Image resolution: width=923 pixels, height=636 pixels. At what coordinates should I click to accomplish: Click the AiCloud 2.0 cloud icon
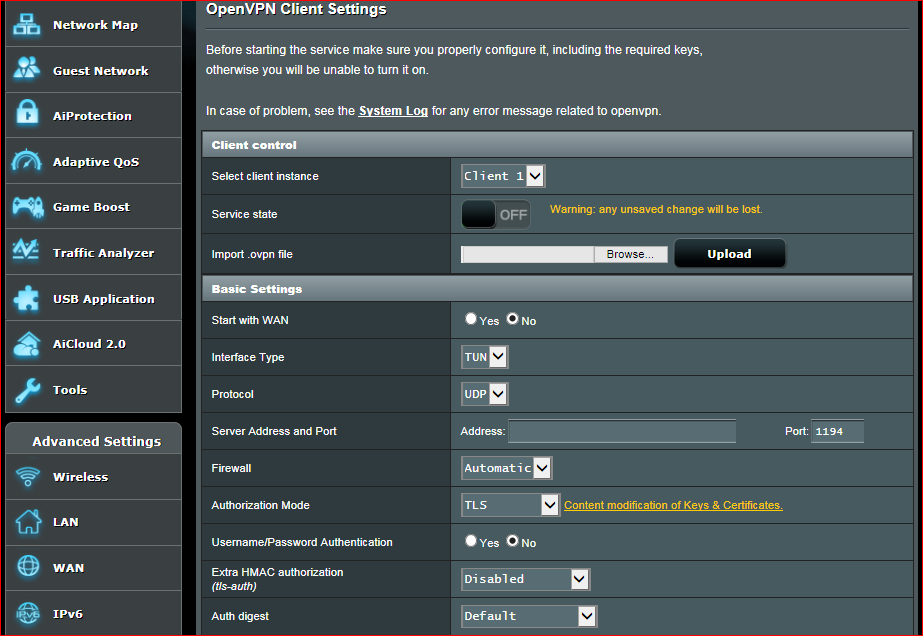(27, 344)
